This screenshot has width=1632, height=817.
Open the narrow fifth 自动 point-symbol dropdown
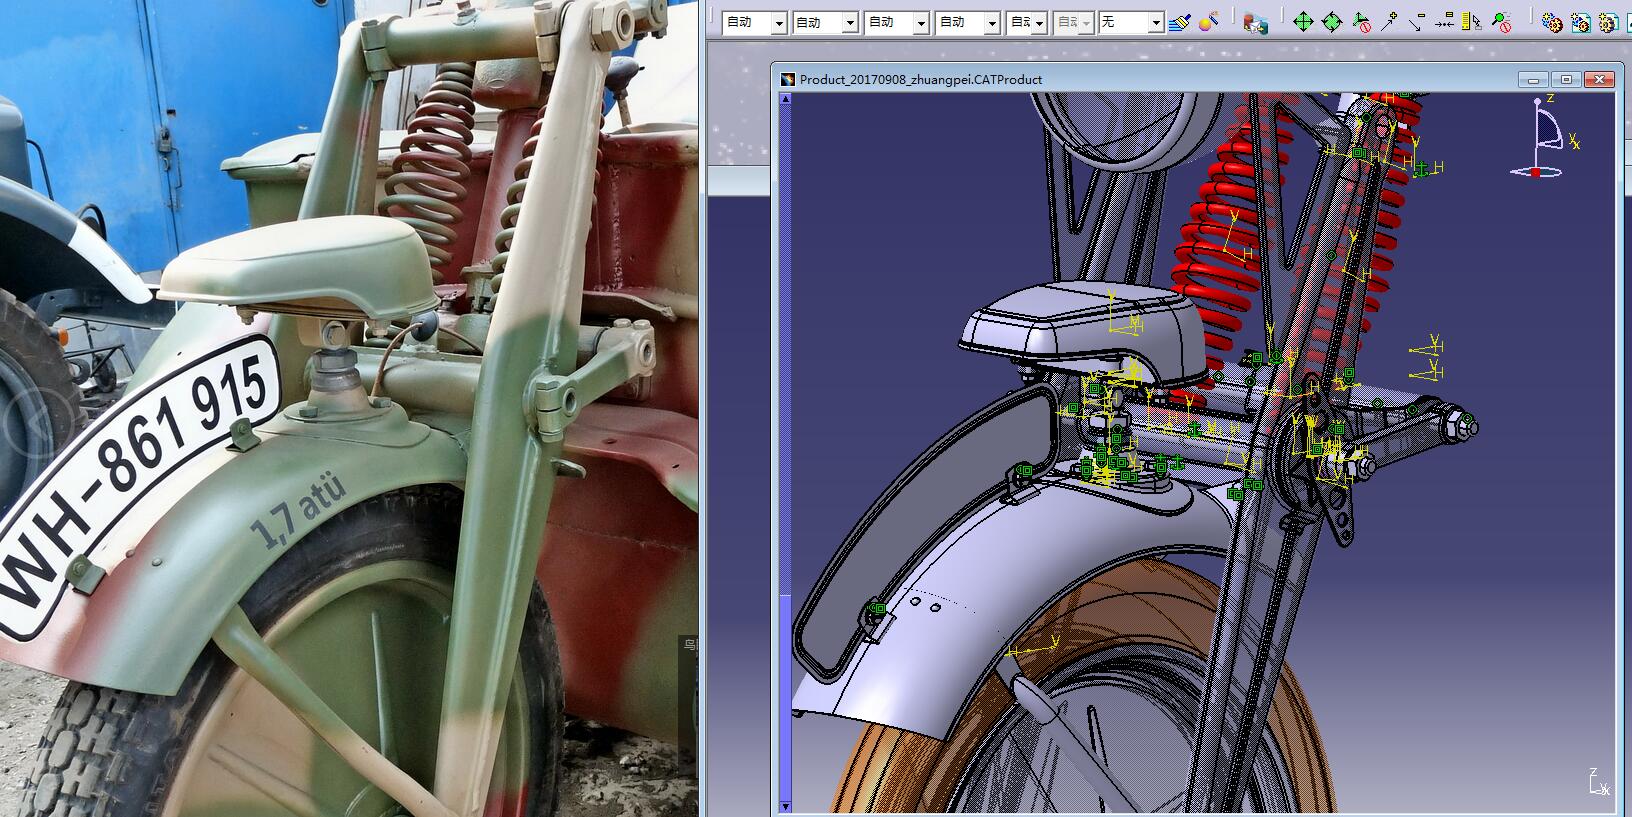[x=1026, y=22]
